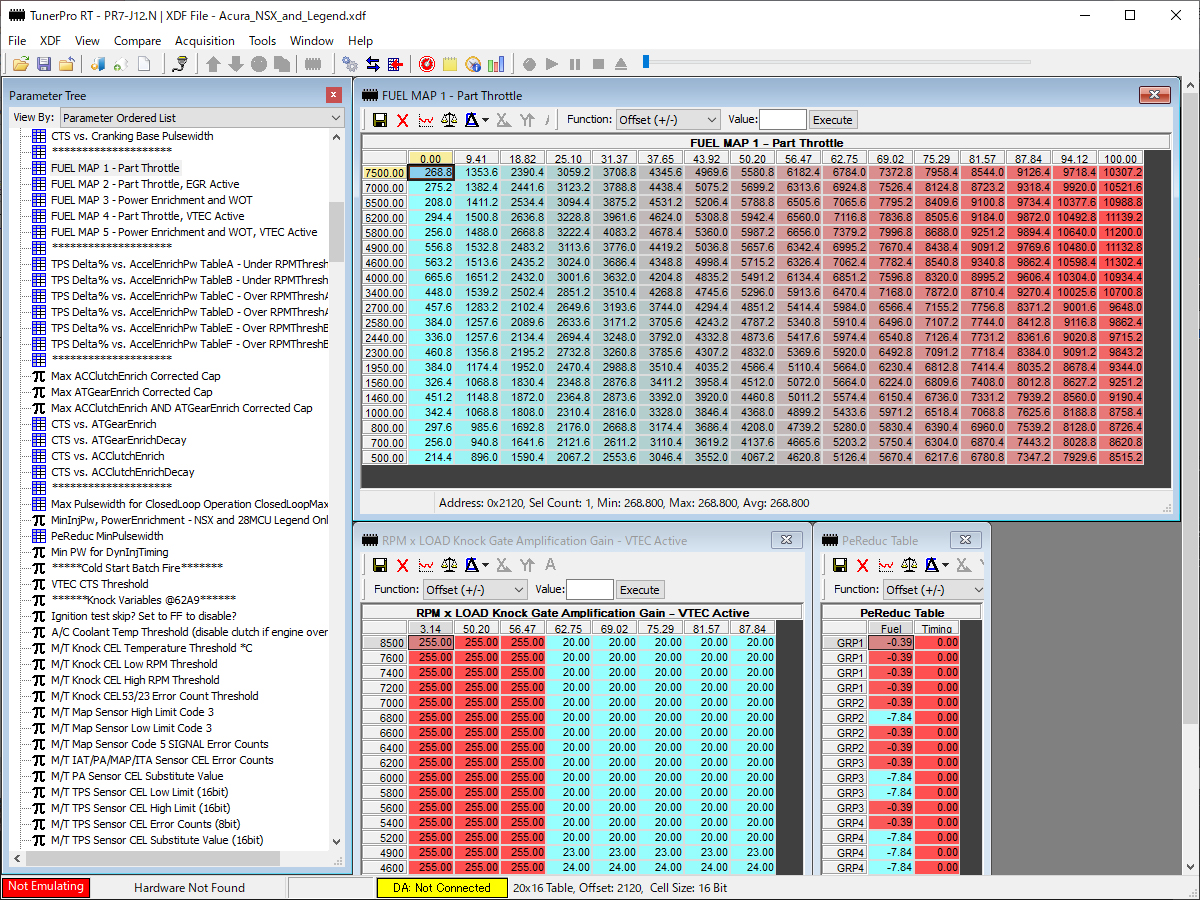Click the play button in the acquisition toolbar

pyautogui.click(x=552, y=64)
